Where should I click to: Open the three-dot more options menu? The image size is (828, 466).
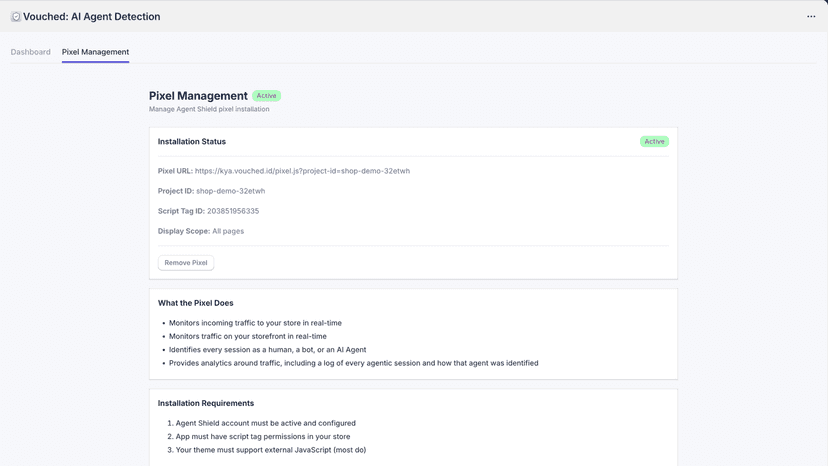click(811, 16)
